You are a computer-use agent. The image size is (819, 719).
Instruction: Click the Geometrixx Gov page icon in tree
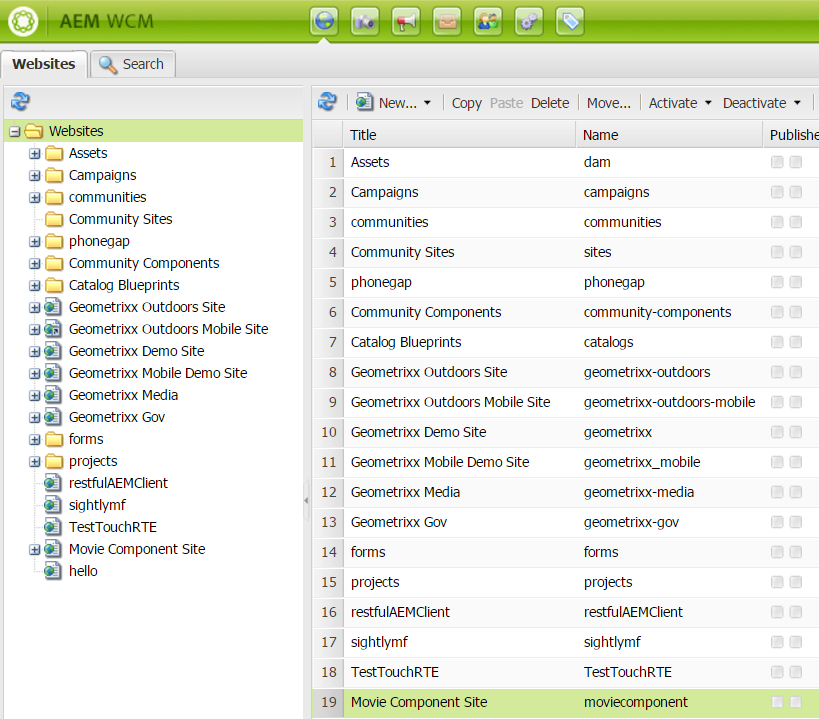(52, 417)
